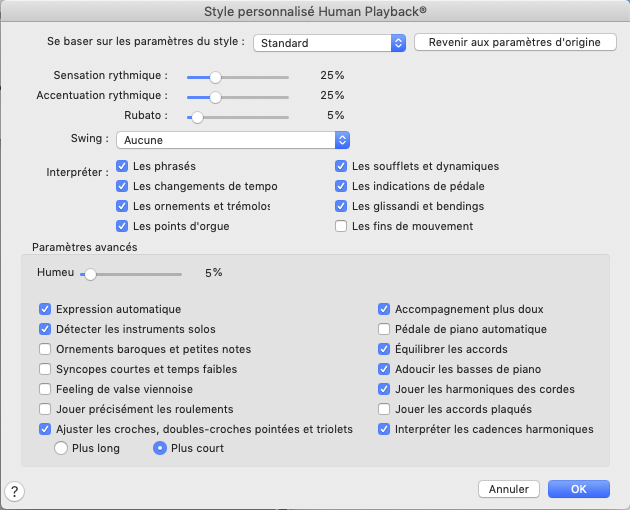Uncheck Accompagnement plus doux
630x510 pixels.
tap(384, 309)
